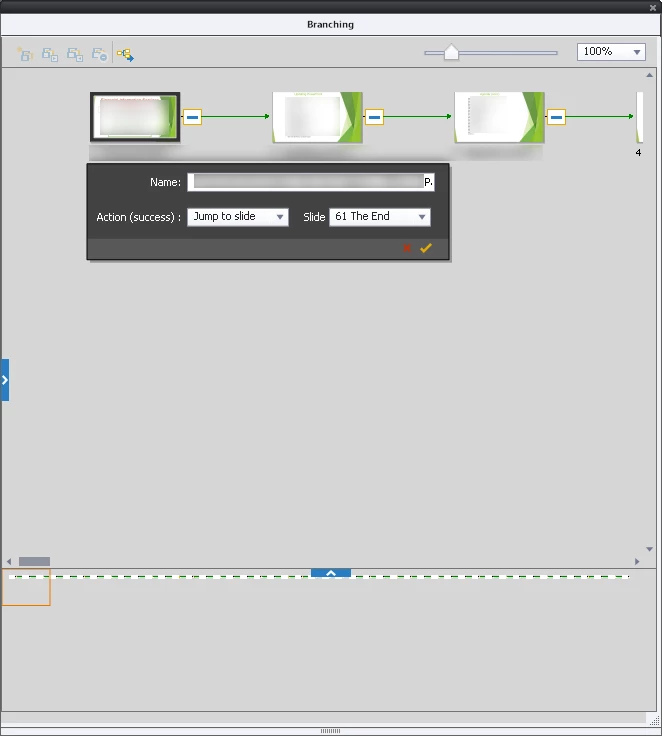This screenshot has width=662, height=736.
Task: Select the second slide thumbnail
Action: 317,117
